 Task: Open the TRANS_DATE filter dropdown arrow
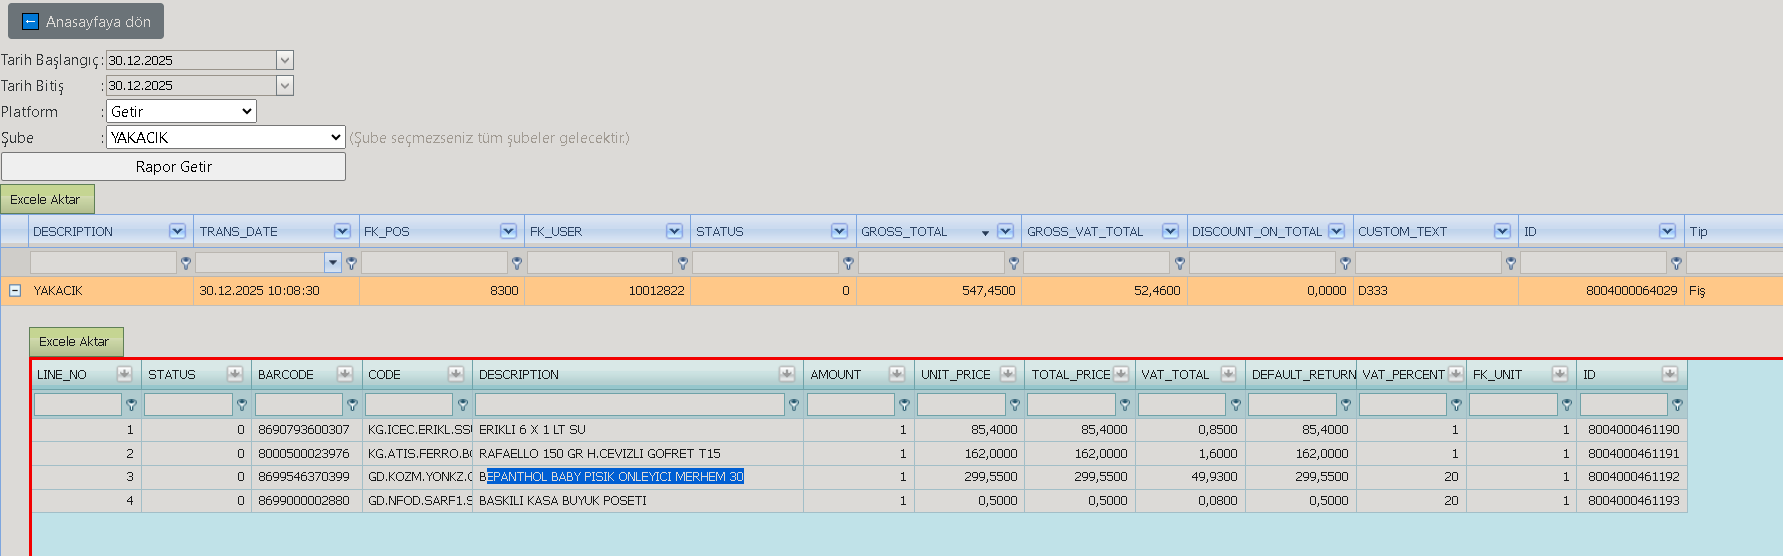coord(333,263)
